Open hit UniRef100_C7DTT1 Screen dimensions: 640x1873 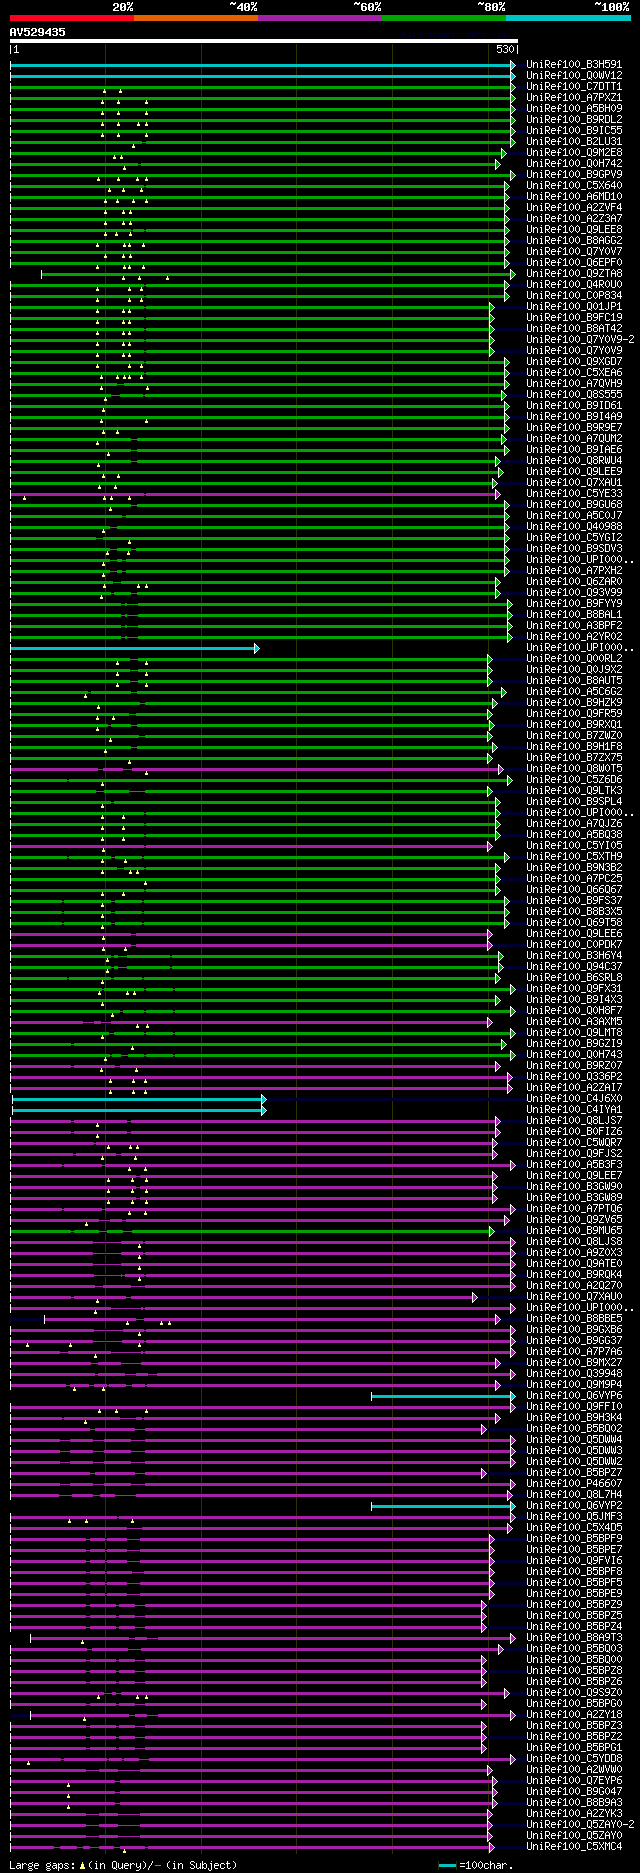click(x=574, y=87)
